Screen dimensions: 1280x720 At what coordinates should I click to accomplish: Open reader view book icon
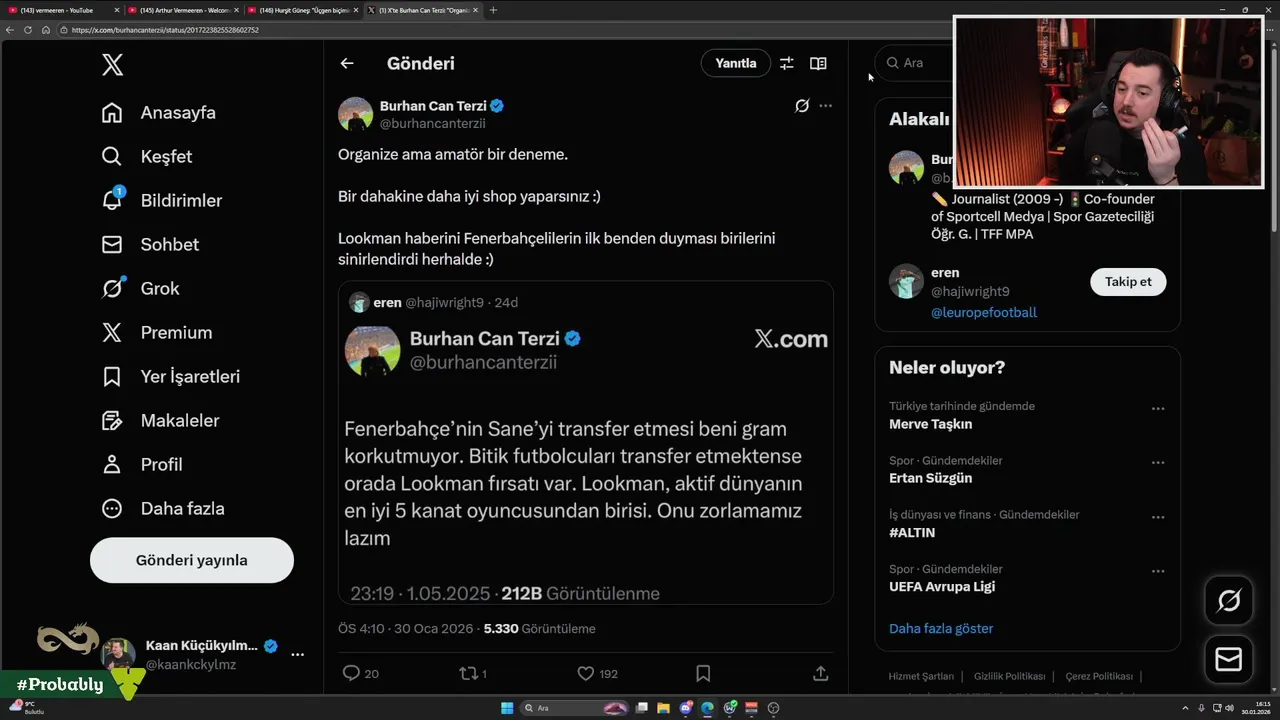pos(818,63)
